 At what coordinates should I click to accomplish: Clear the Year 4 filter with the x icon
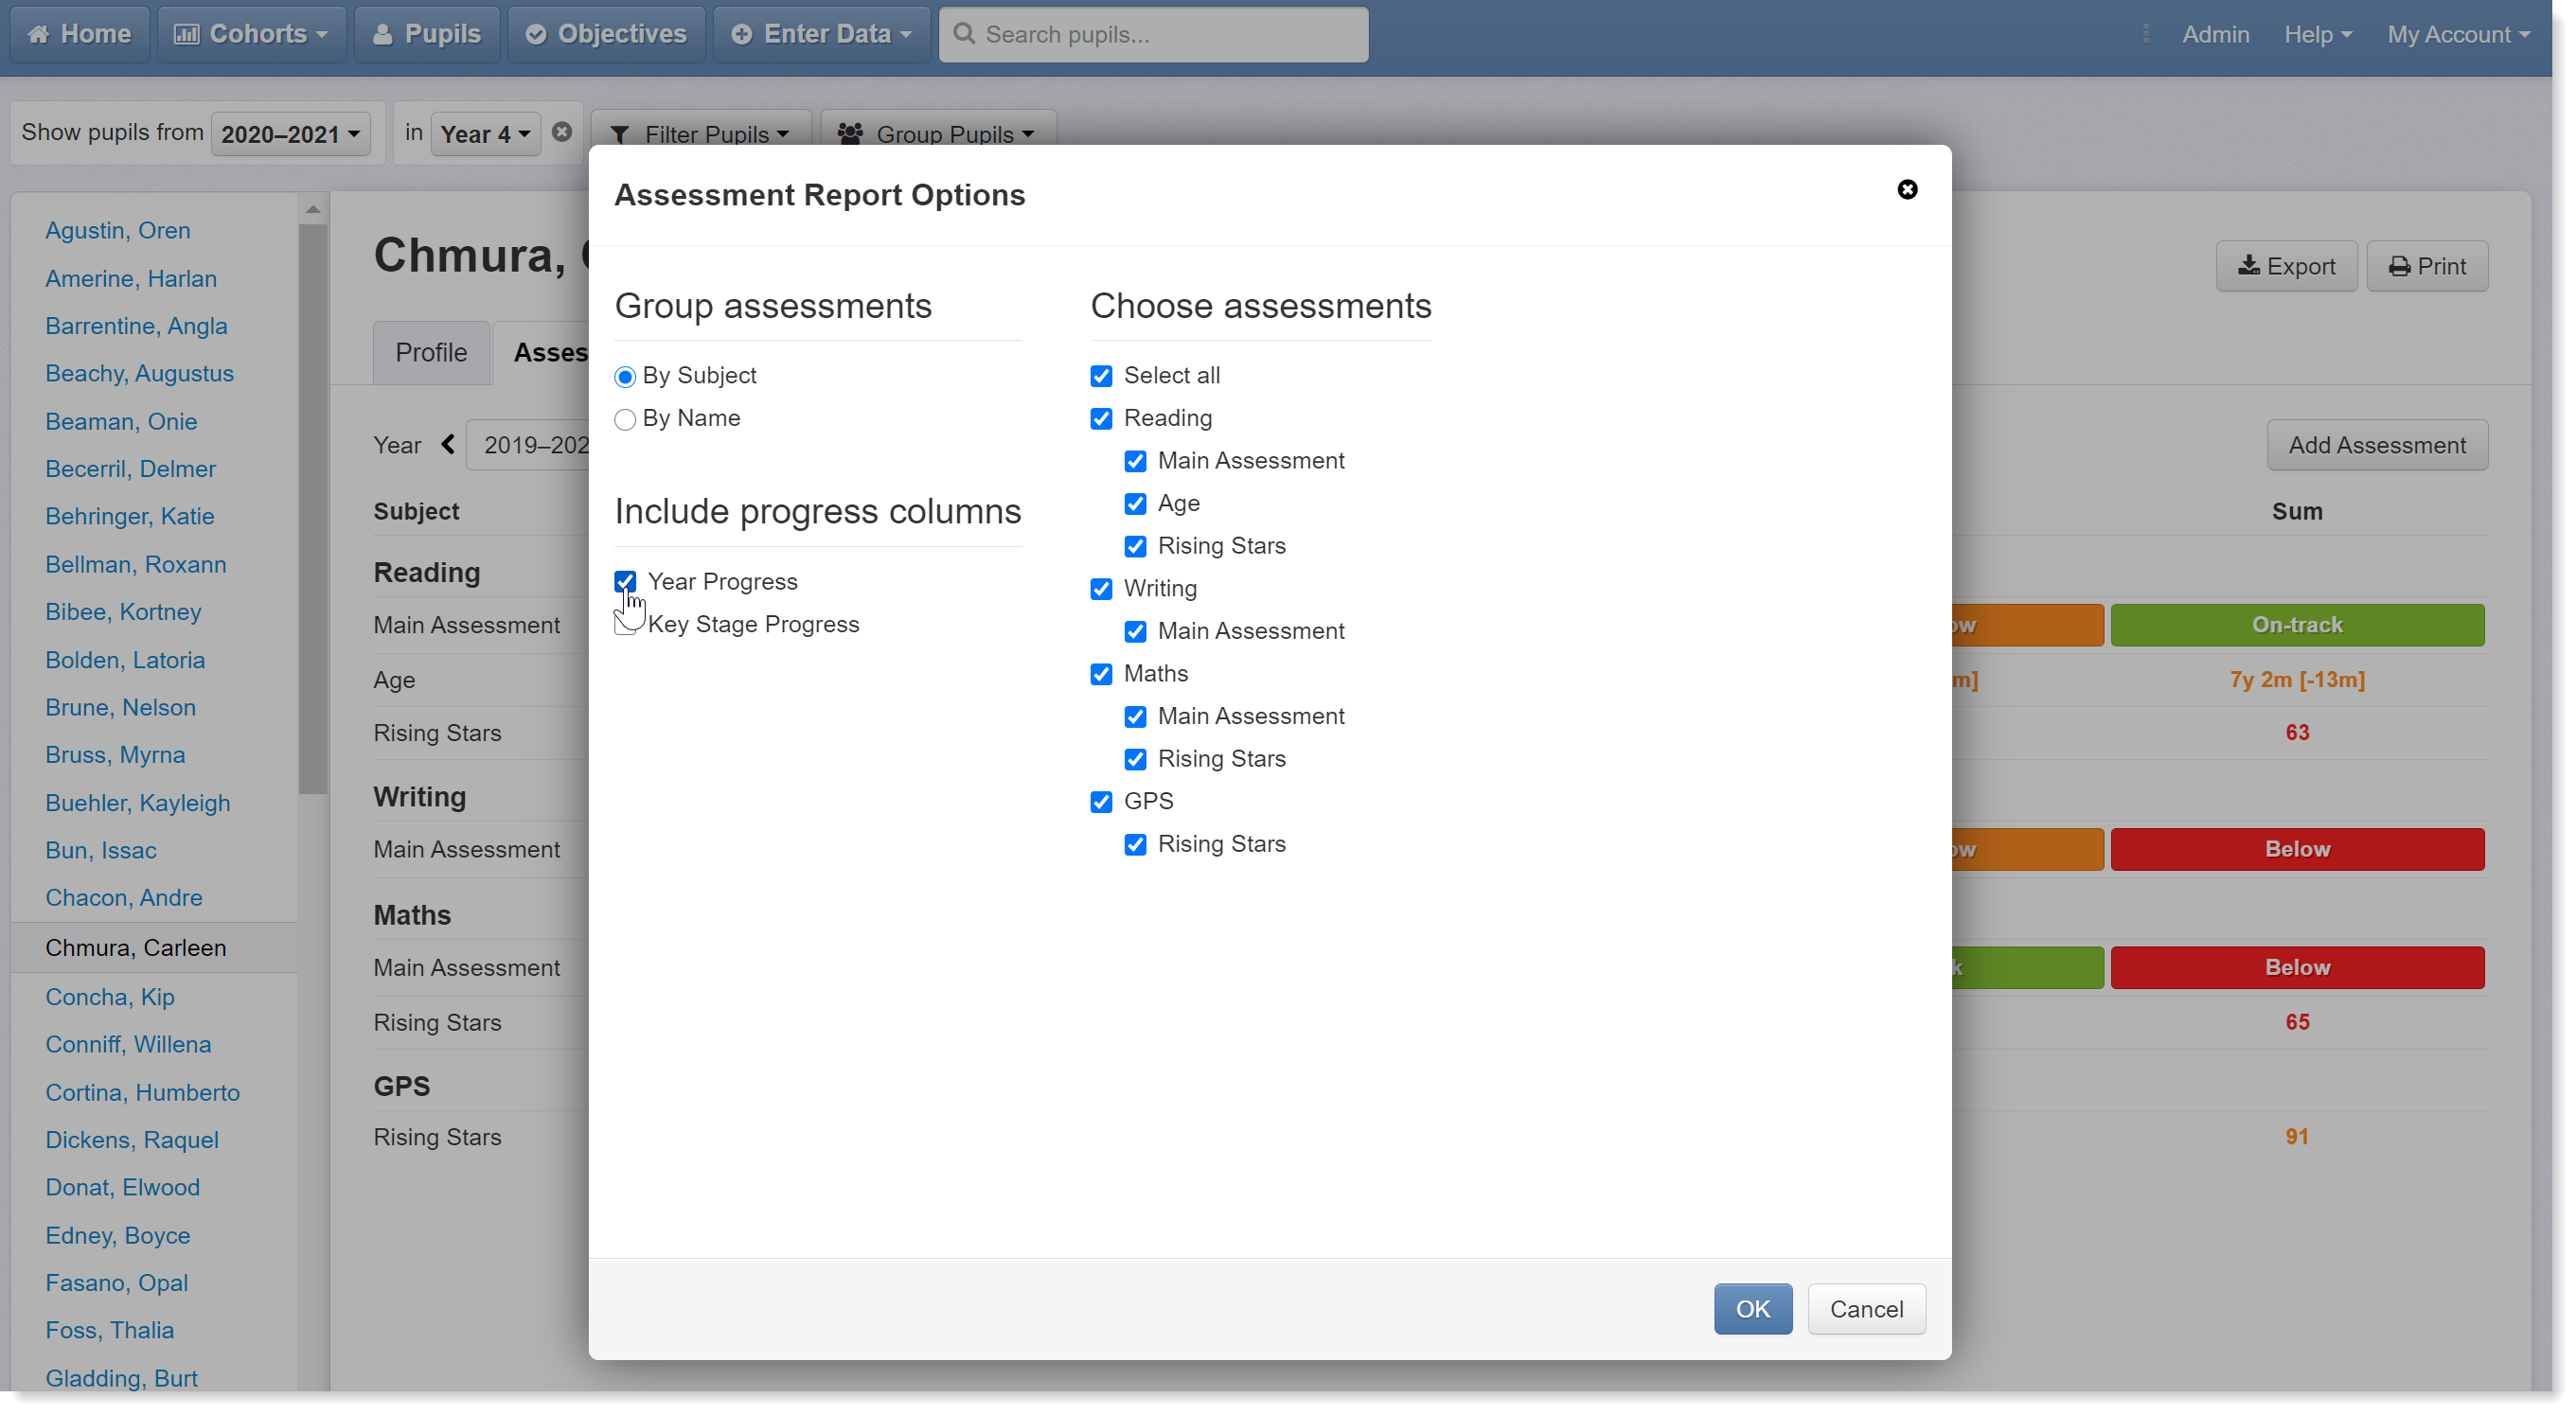(x=562, y=132)
